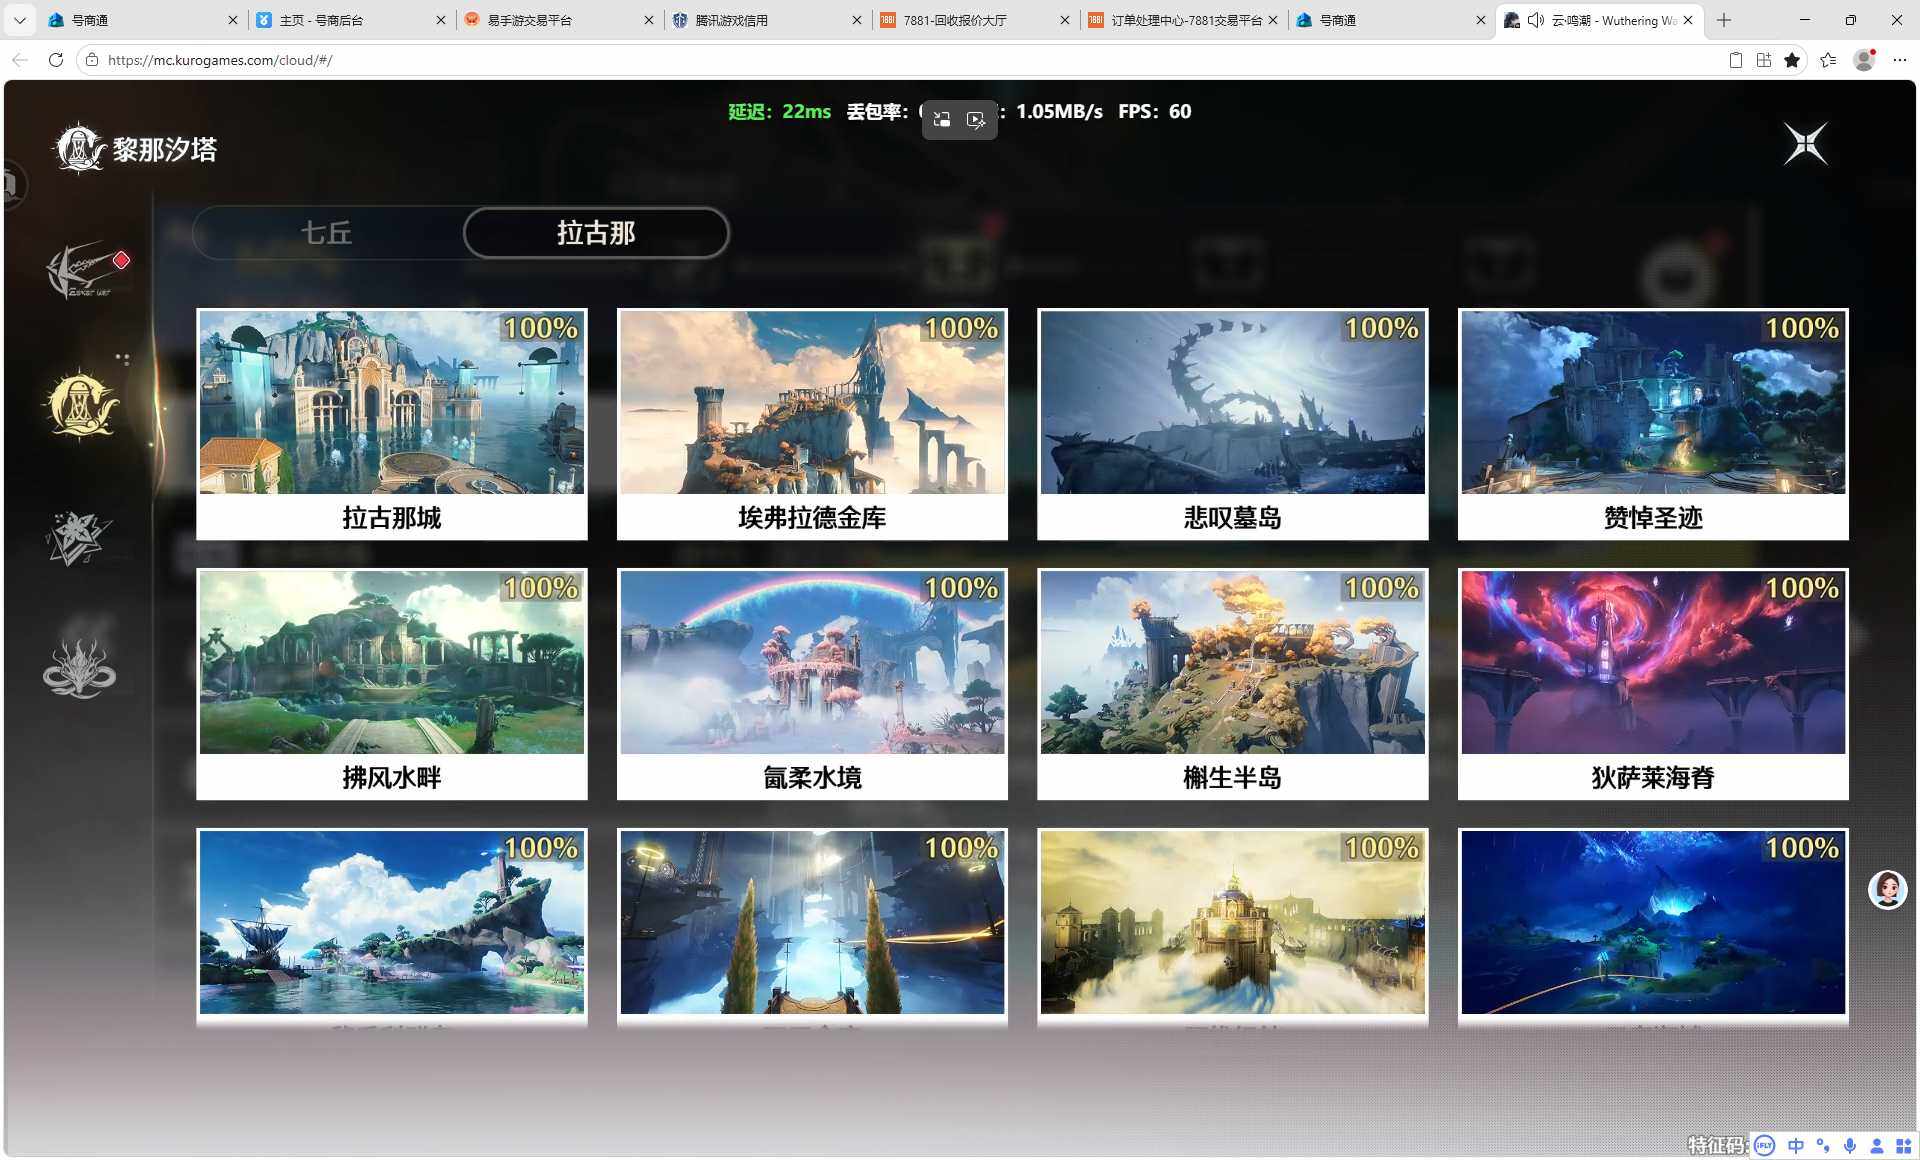Screen dimensions: 1920x1160
Task: Click the address bar URL field
Action: pos(900,60)
